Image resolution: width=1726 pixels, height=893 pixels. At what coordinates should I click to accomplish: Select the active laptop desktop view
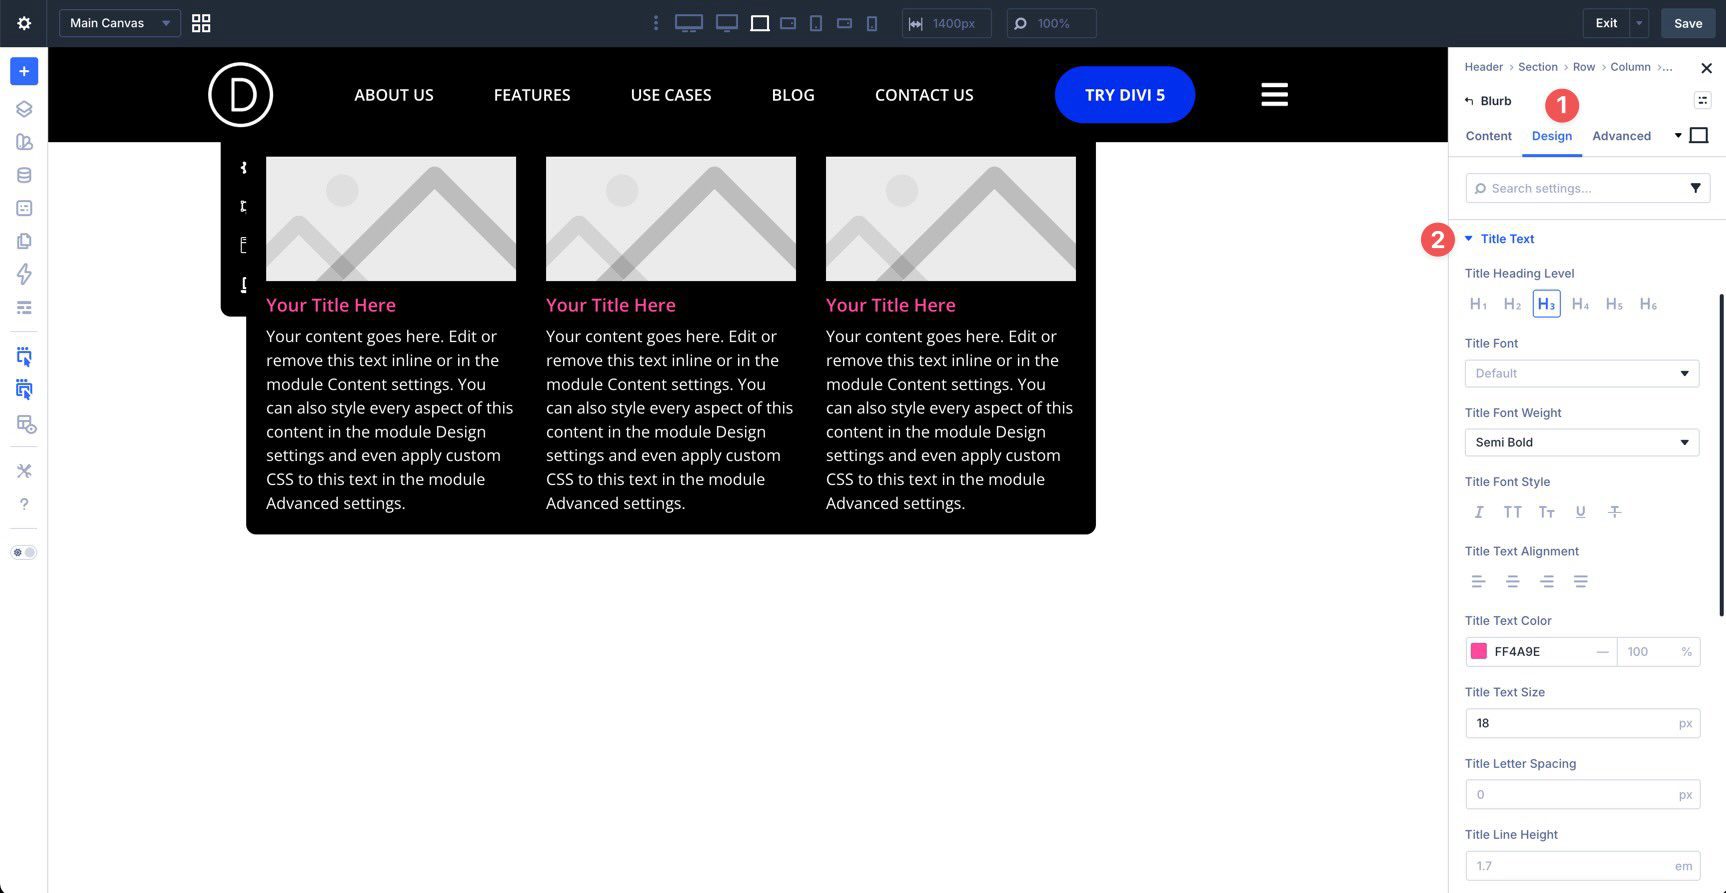click(760, 23)
